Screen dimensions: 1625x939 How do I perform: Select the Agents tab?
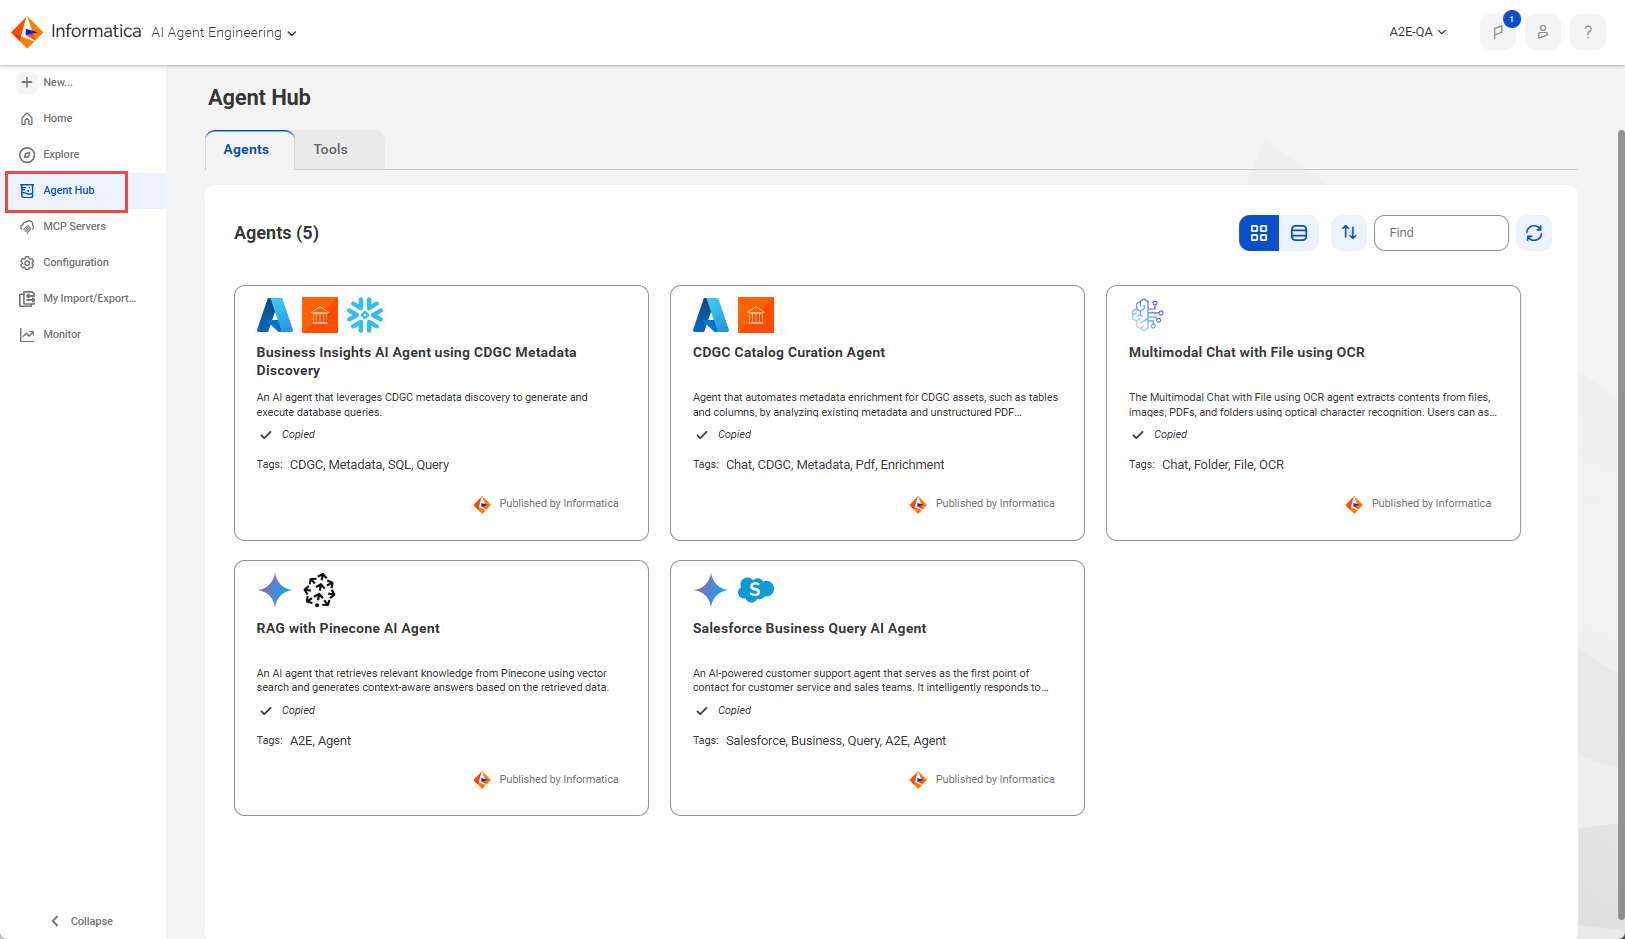(x=246, y=150)
